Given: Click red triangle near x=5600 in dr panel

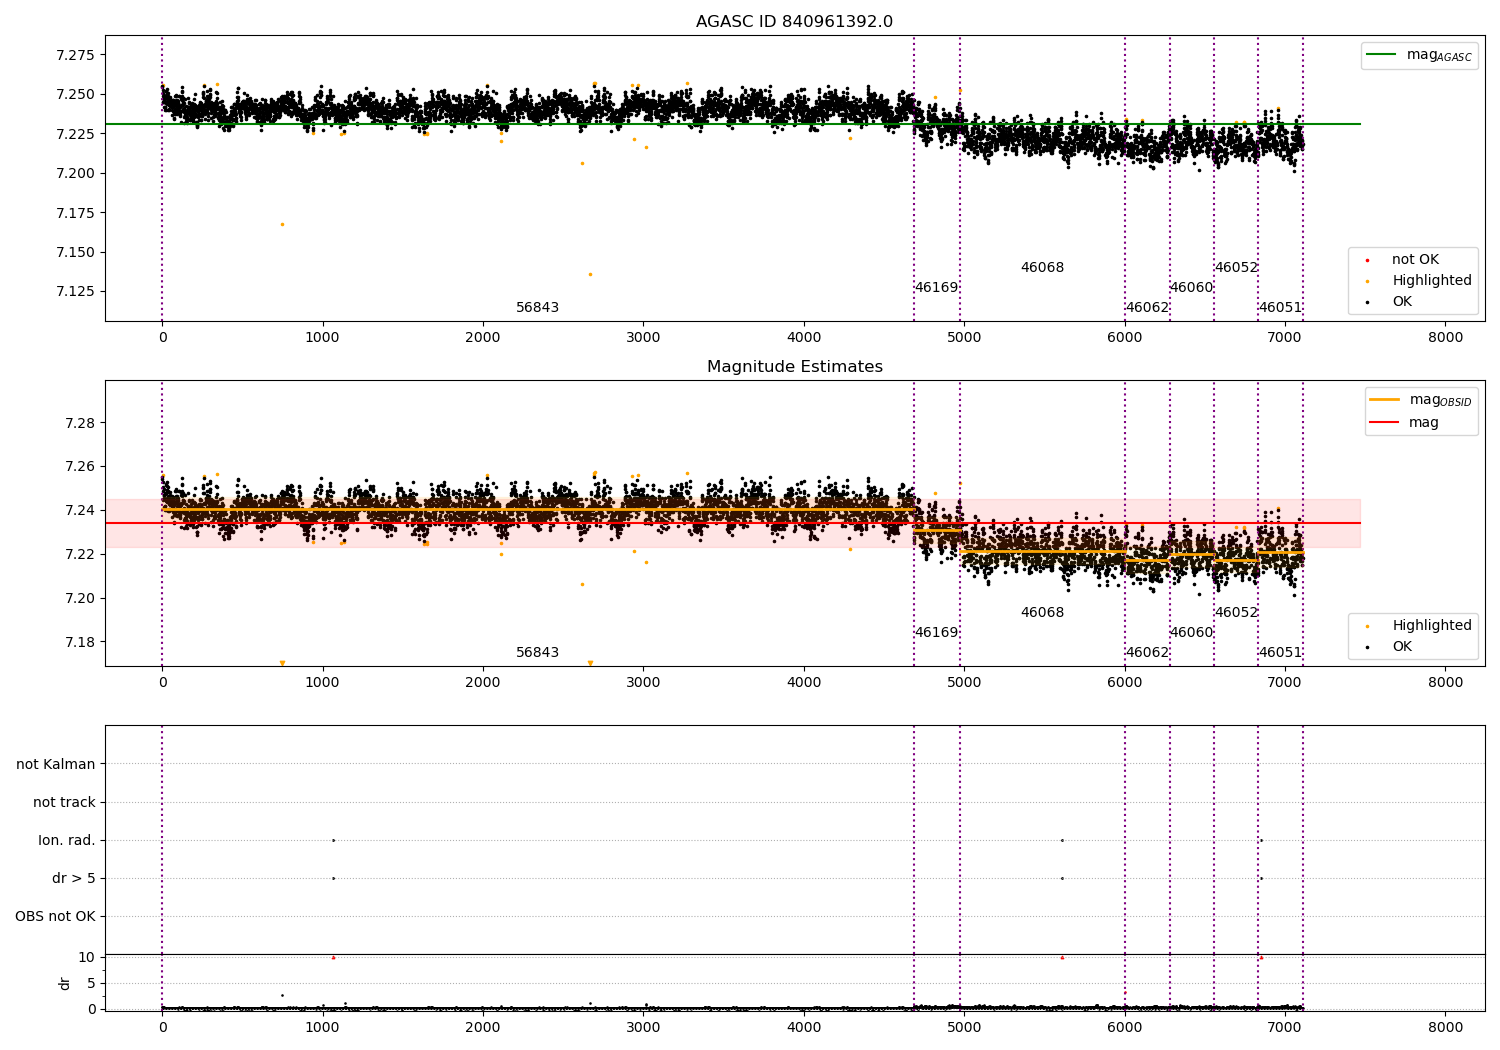Looking at the screenshot, I should (x=1062, y=958).
